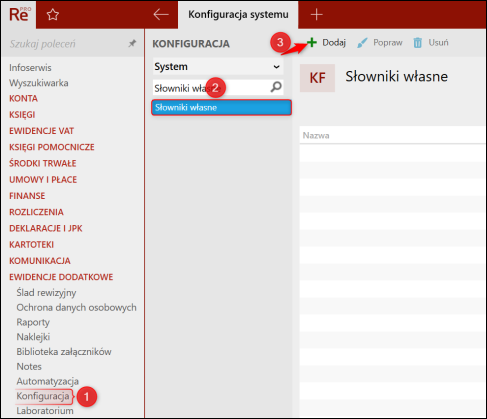
Task: Expand the System dropdown
Action: tap(218, 67)
